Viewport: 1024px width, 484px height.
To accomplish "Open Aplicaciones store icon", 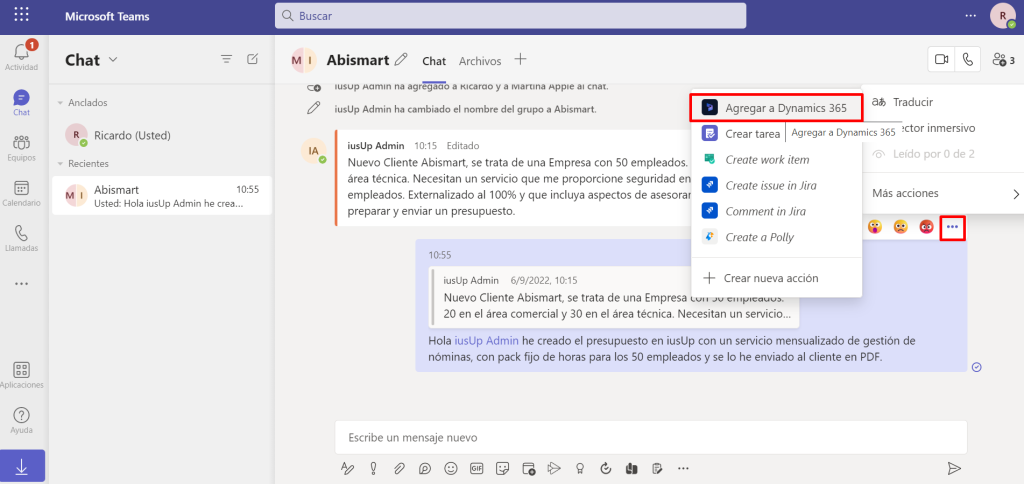I will pyautogui.click(x=22, y=375).
